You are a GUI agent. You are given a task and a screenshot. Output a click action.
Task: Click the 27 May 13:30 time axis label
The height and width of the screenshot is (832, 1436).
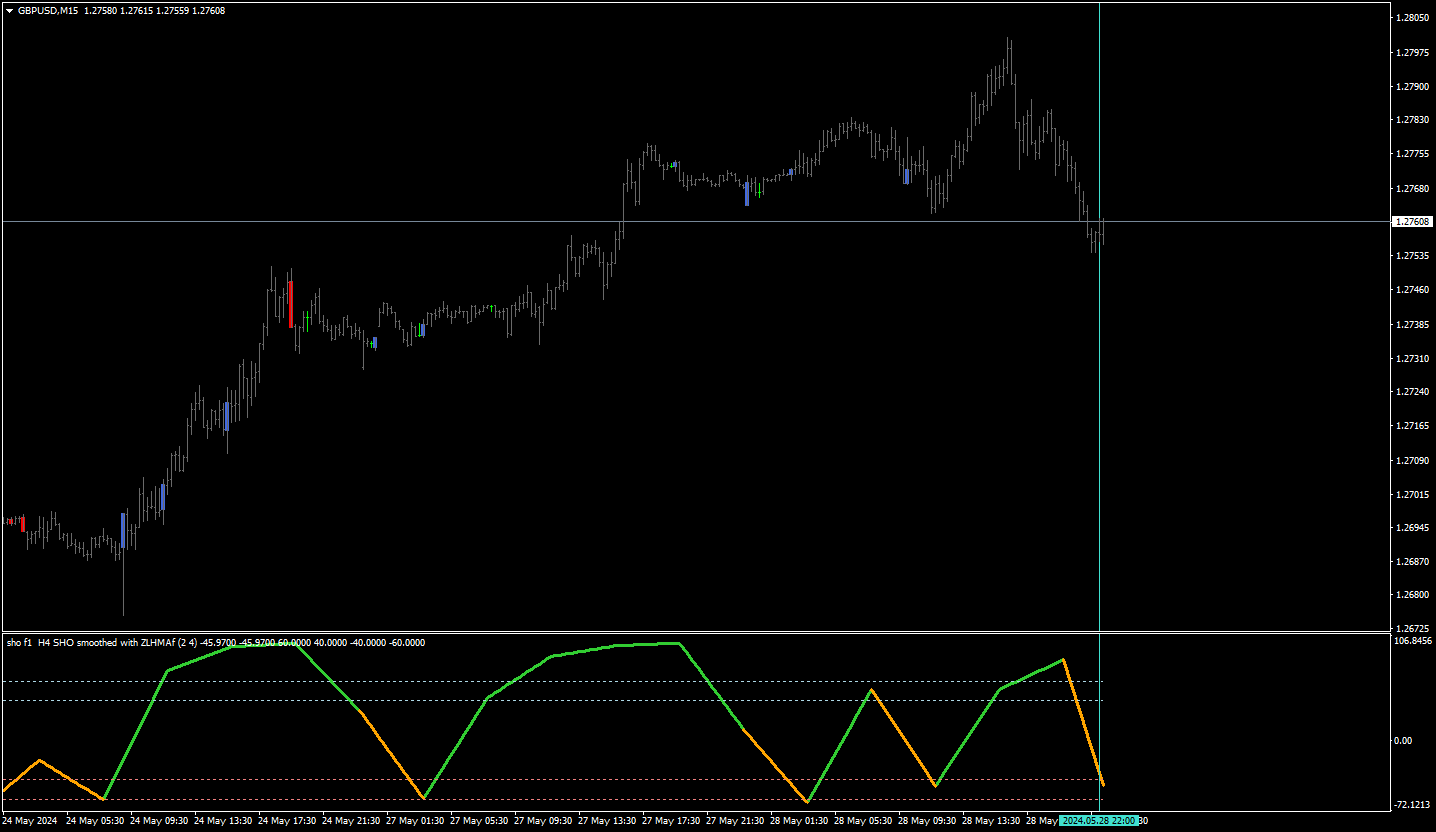pyautogui.click(x=611, y=820)
